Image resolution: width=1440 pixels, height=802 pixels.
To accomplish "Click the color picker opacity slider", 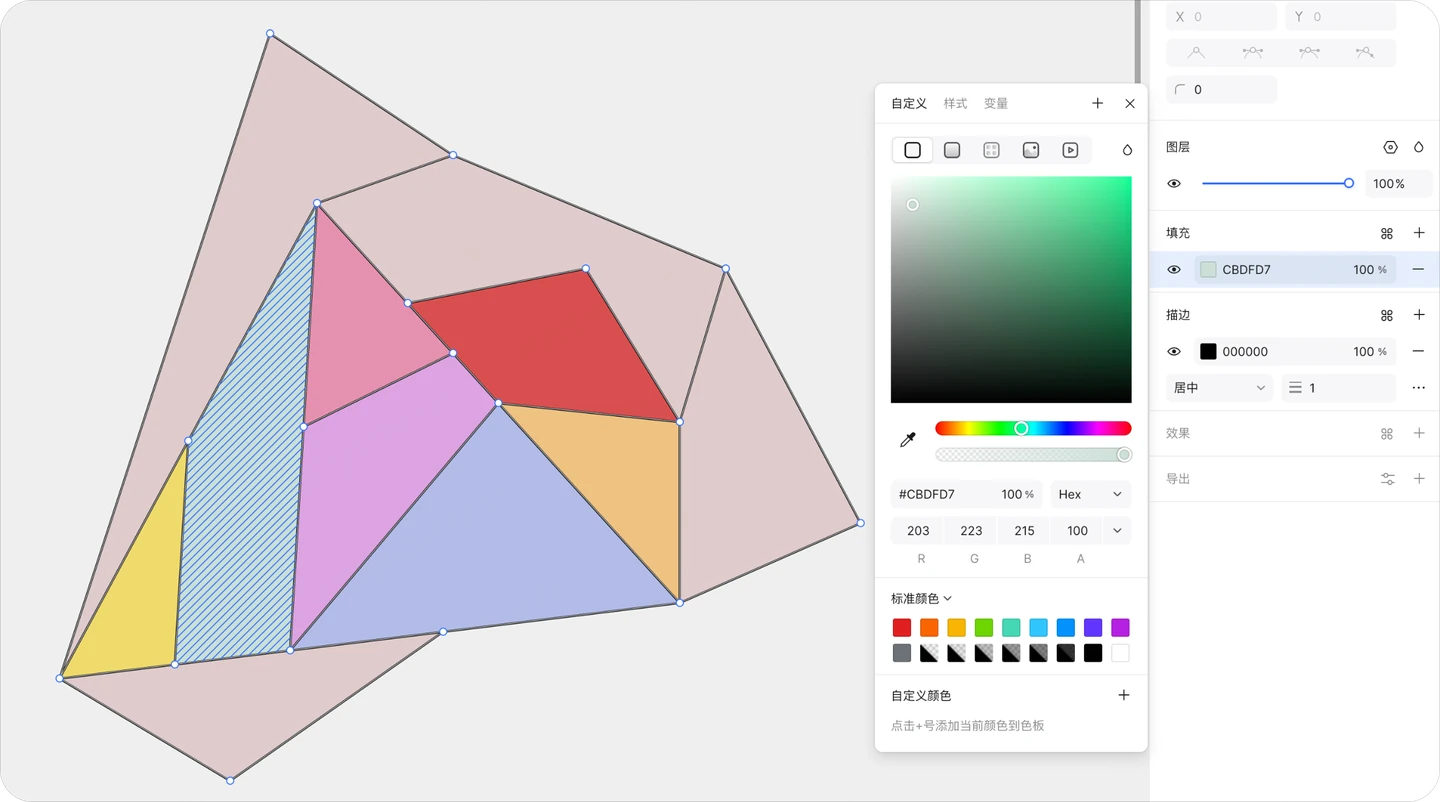I will click(1033, 455).
